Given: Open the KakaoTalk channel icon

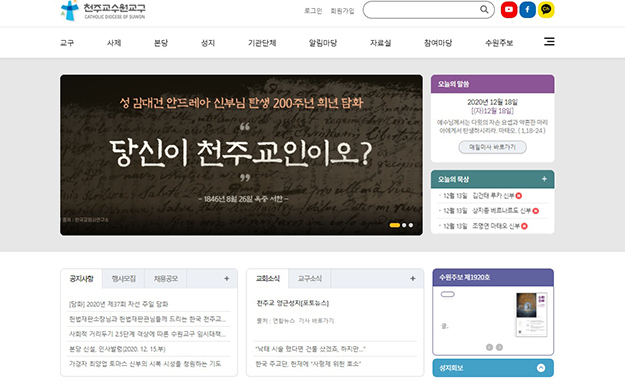Looking at the screenshot, I should [546, 10].
